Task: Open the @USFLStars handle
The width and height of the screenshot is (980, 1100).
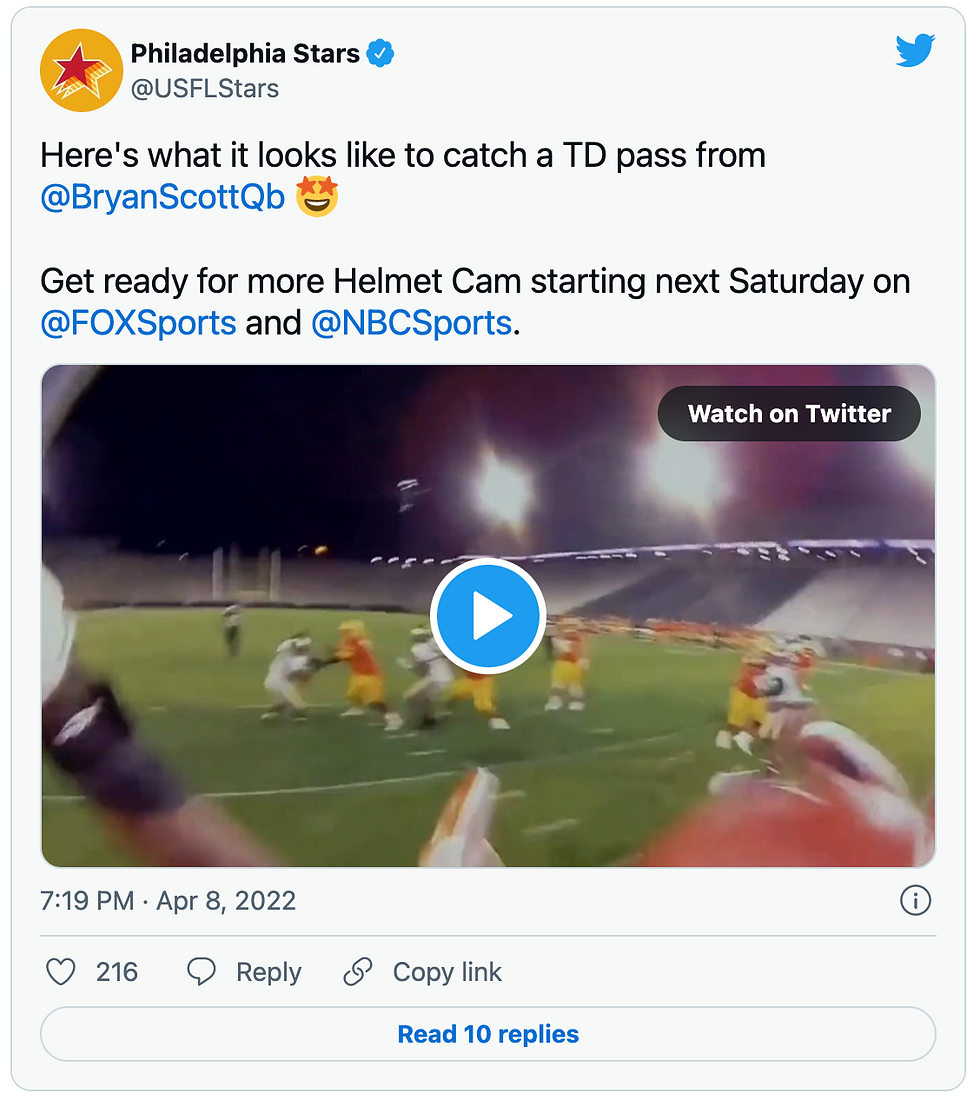Action: point(204,88)
